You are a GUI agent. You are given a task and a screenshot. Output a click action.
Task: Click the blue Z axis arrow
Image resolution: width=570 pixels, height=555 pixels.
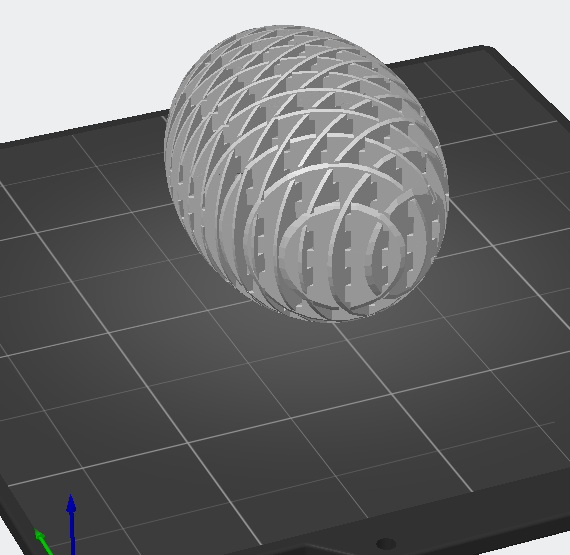(72, 524)
